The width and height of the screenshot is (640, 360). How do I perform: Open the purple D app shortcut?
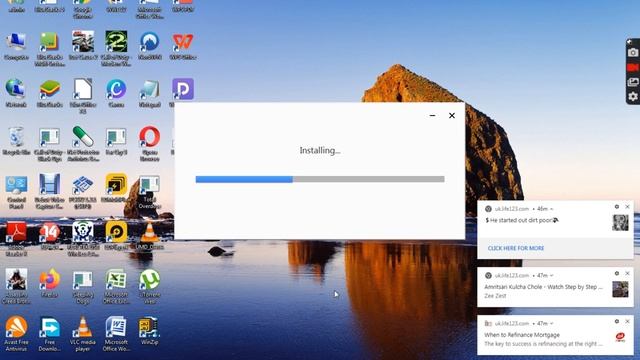coord(183,89)
